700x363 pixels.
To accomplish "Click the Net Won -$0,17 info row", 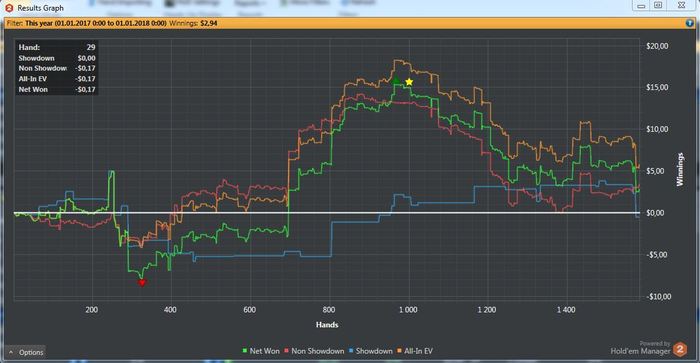I will pos(57,89).
